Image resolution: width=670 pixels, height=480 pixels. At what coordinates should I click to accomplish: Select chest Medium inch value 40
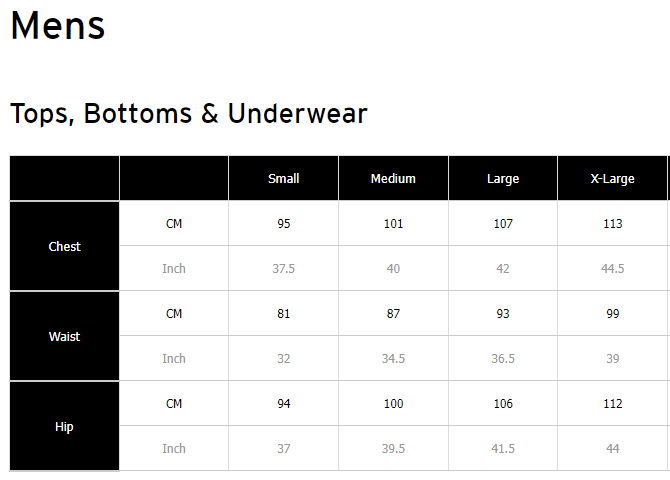click(393, 269)
